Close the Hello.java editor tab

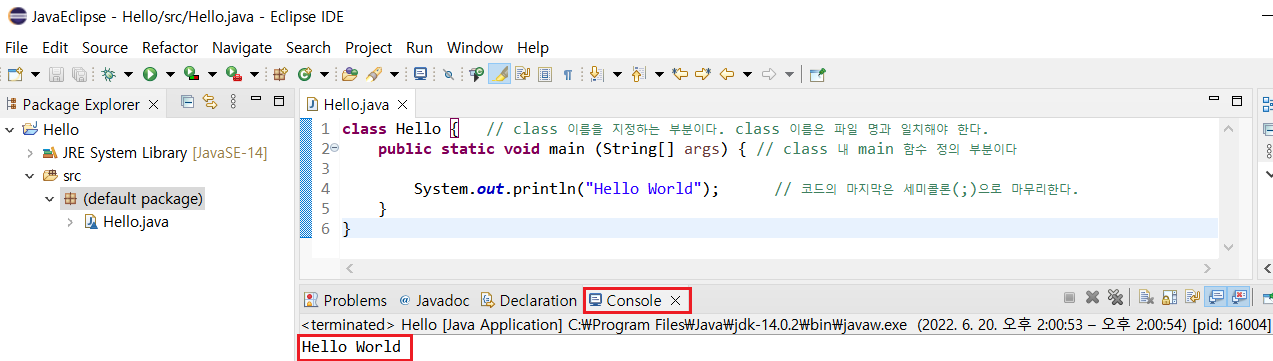[402, 104]
